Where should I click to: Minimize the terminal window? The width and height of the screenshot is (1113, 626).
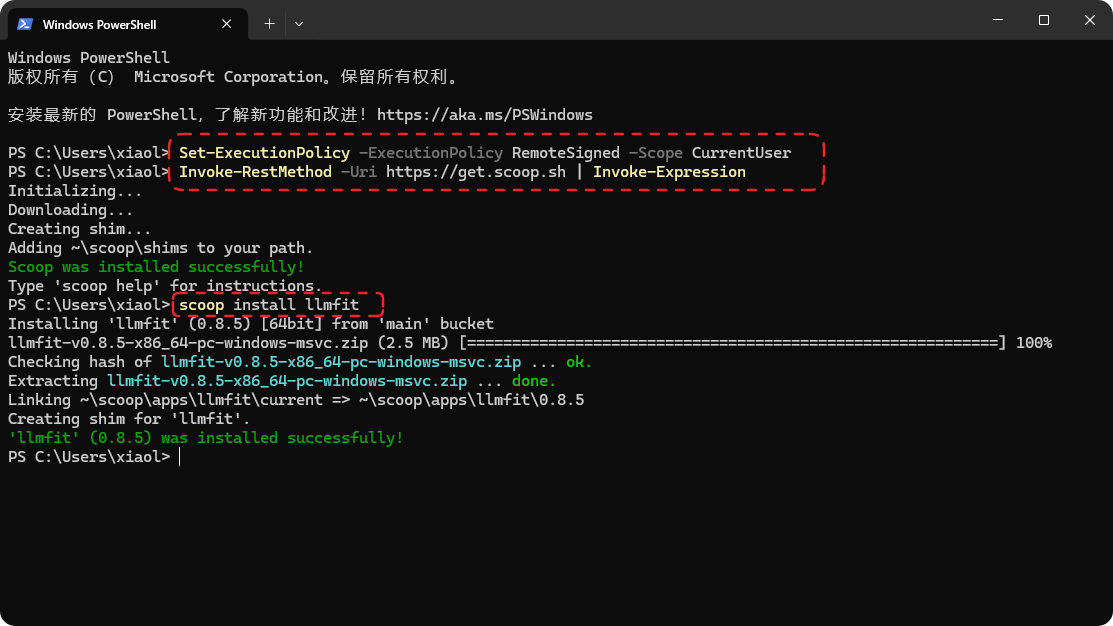tap(997, 20)
